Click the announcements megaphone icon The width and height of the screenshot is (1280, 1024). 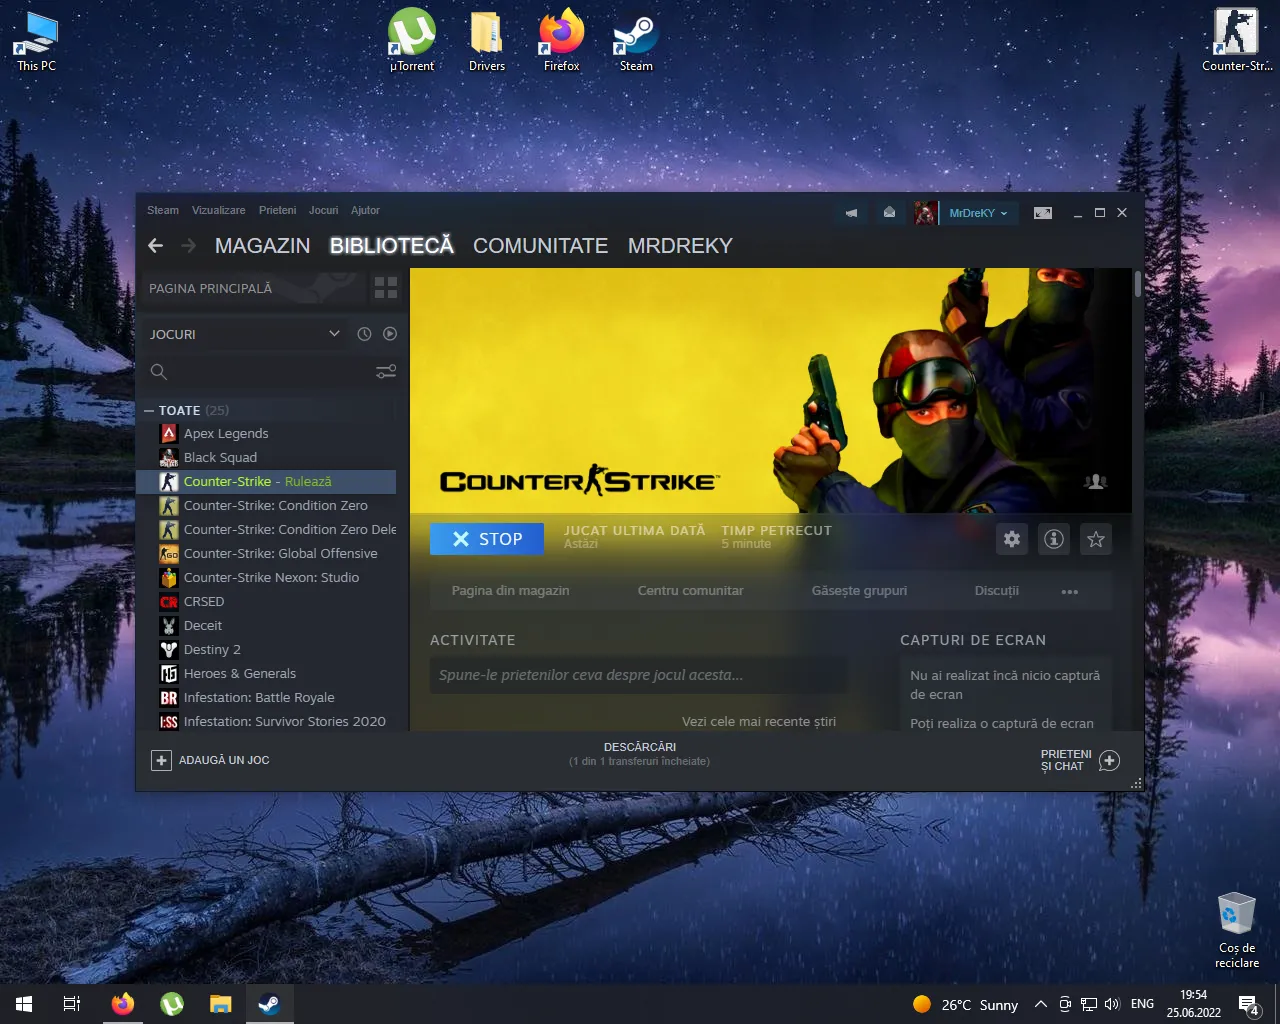[851, 213]
